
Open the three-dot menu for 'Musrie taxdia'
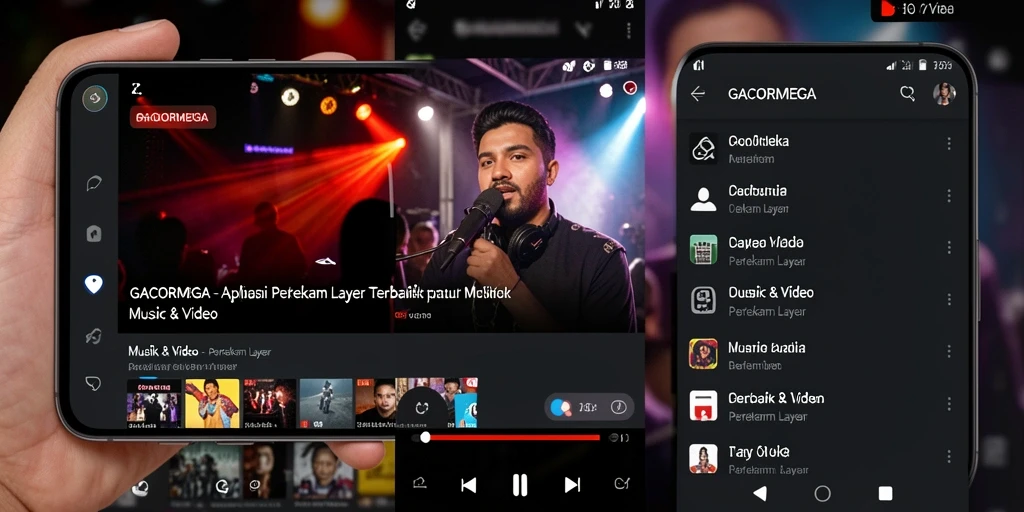pos(949,351)
